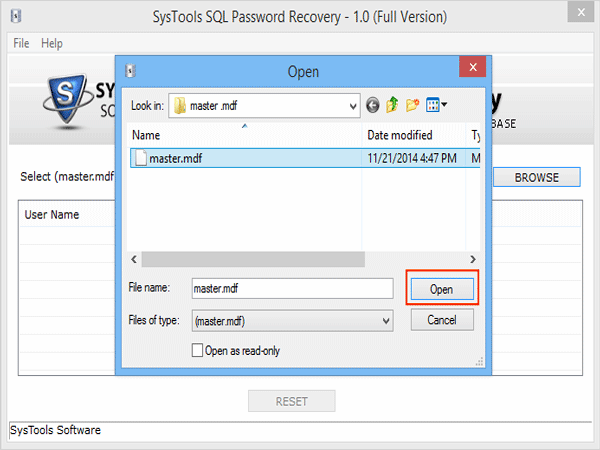Close the Open dialog with red X
The width and height of the screenshot is (600, 450).
pyautogui.click(x=473, y=67)
